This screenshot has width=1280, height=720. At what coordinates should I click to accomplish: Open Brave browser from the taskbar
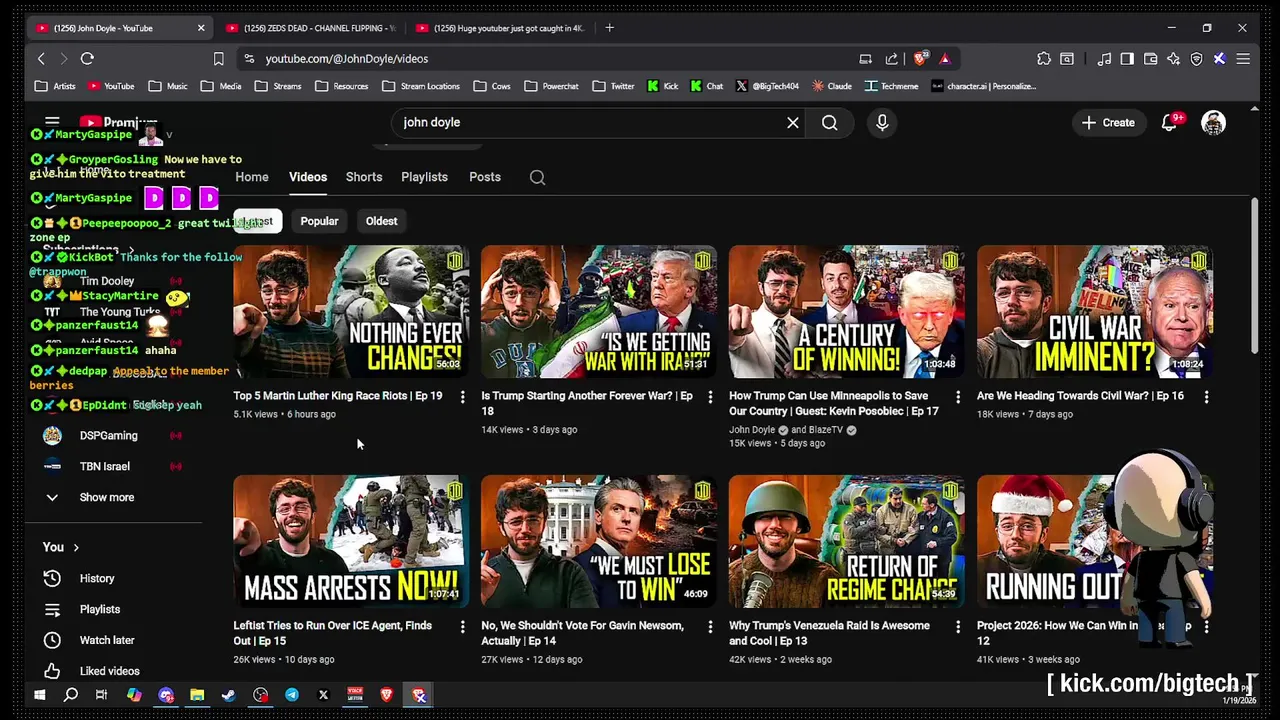387,695
